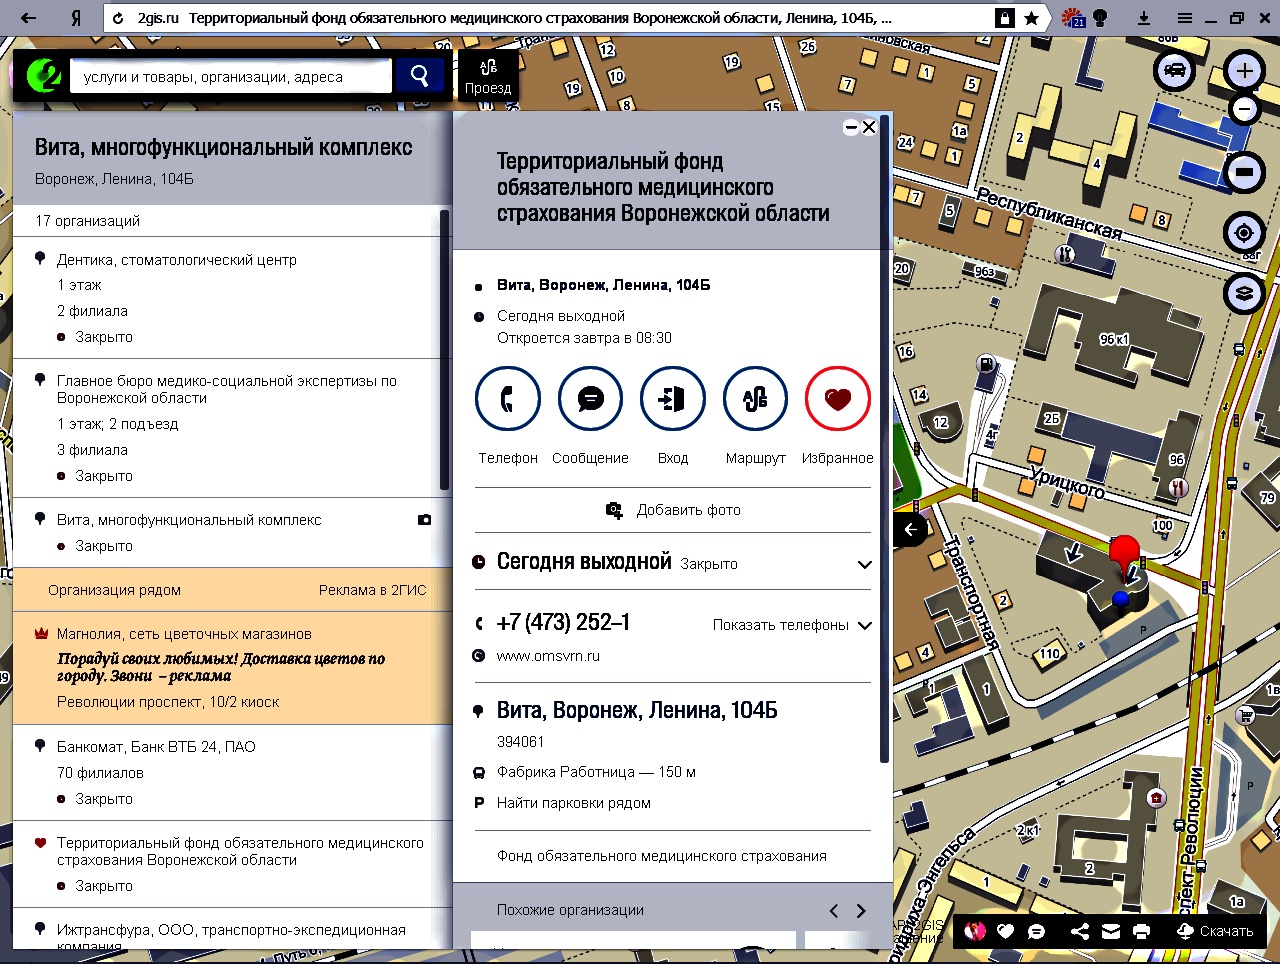1280x964 pixels.
Task: Show the building entrance via Вход
Action: click(673, 399)
